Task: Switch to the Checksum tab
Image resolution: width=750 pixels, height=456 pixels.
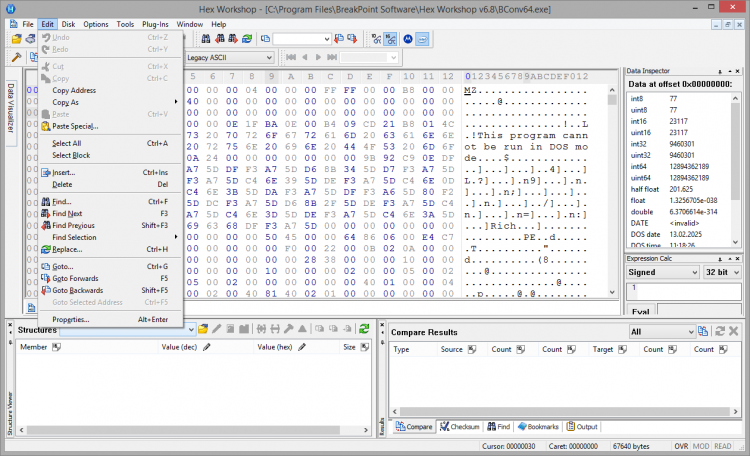Action: coord(460,427)
